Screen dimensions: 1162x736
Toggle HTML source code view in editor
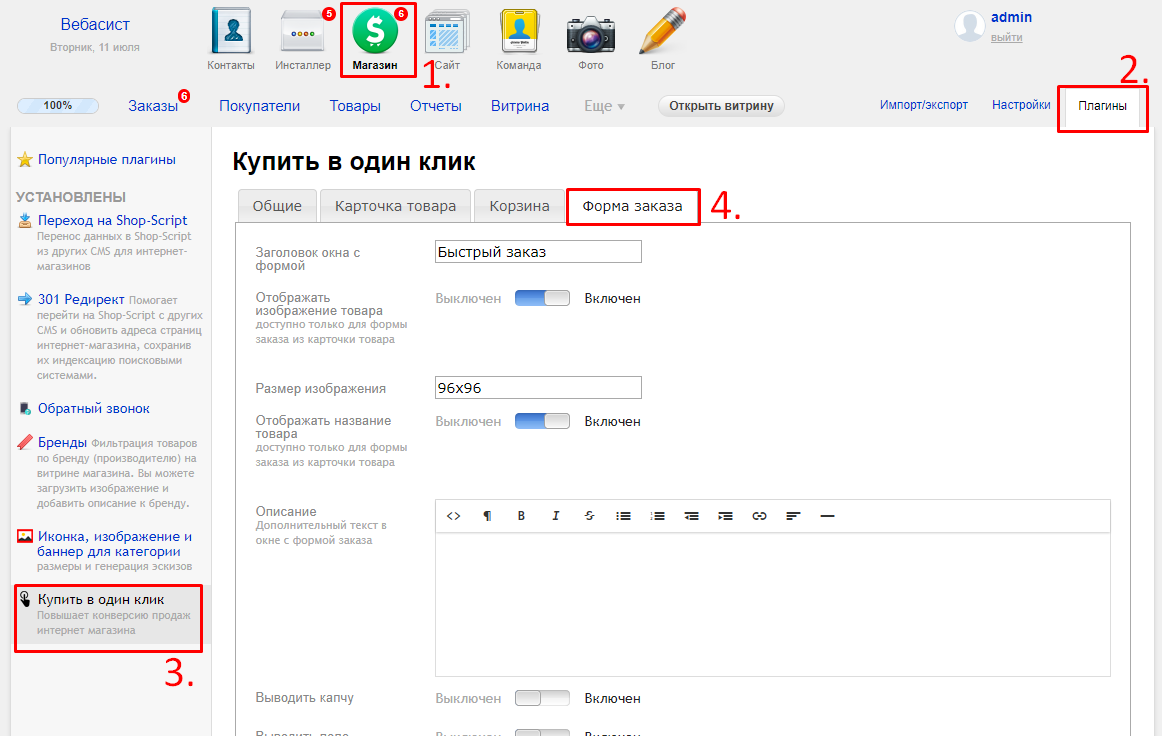click(x=453, y=516)
